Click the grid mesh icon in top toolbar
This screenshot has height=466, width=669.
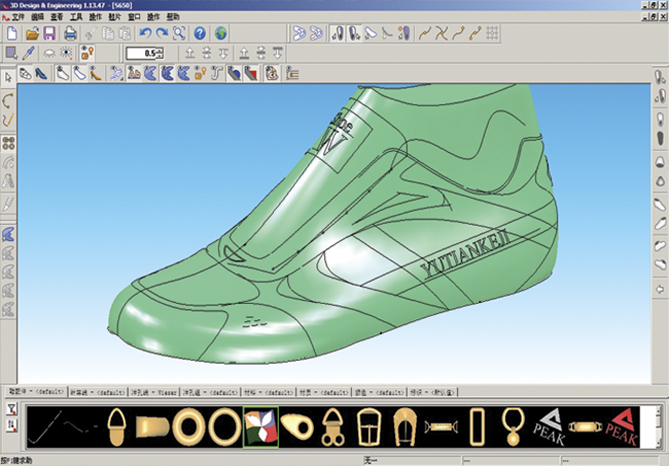pos(492,33)
